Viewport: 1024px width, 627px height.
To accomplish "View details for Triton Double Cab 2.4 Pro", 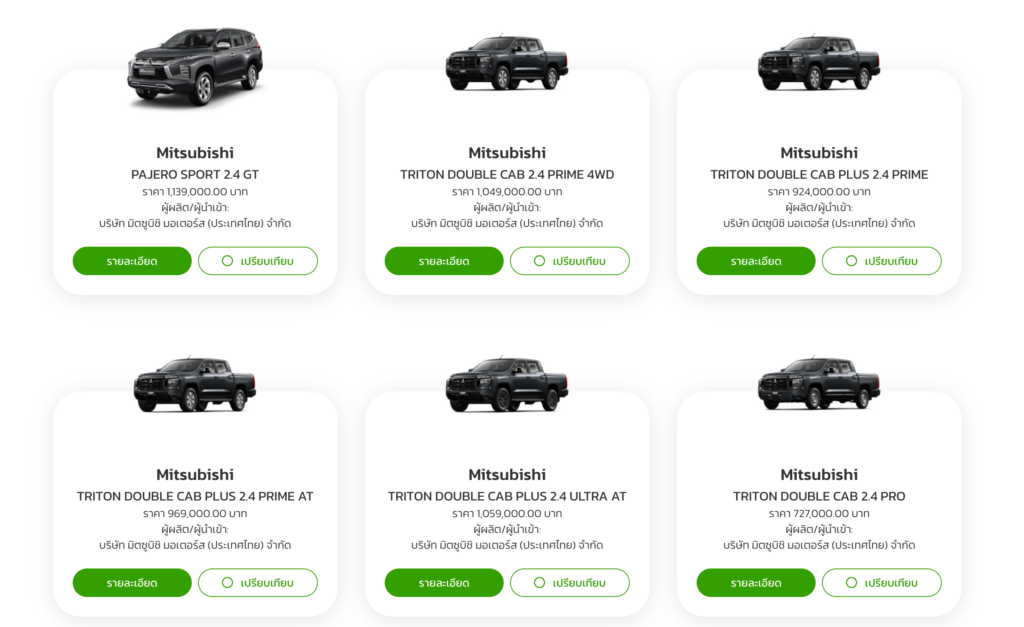I will coord(756,583).
